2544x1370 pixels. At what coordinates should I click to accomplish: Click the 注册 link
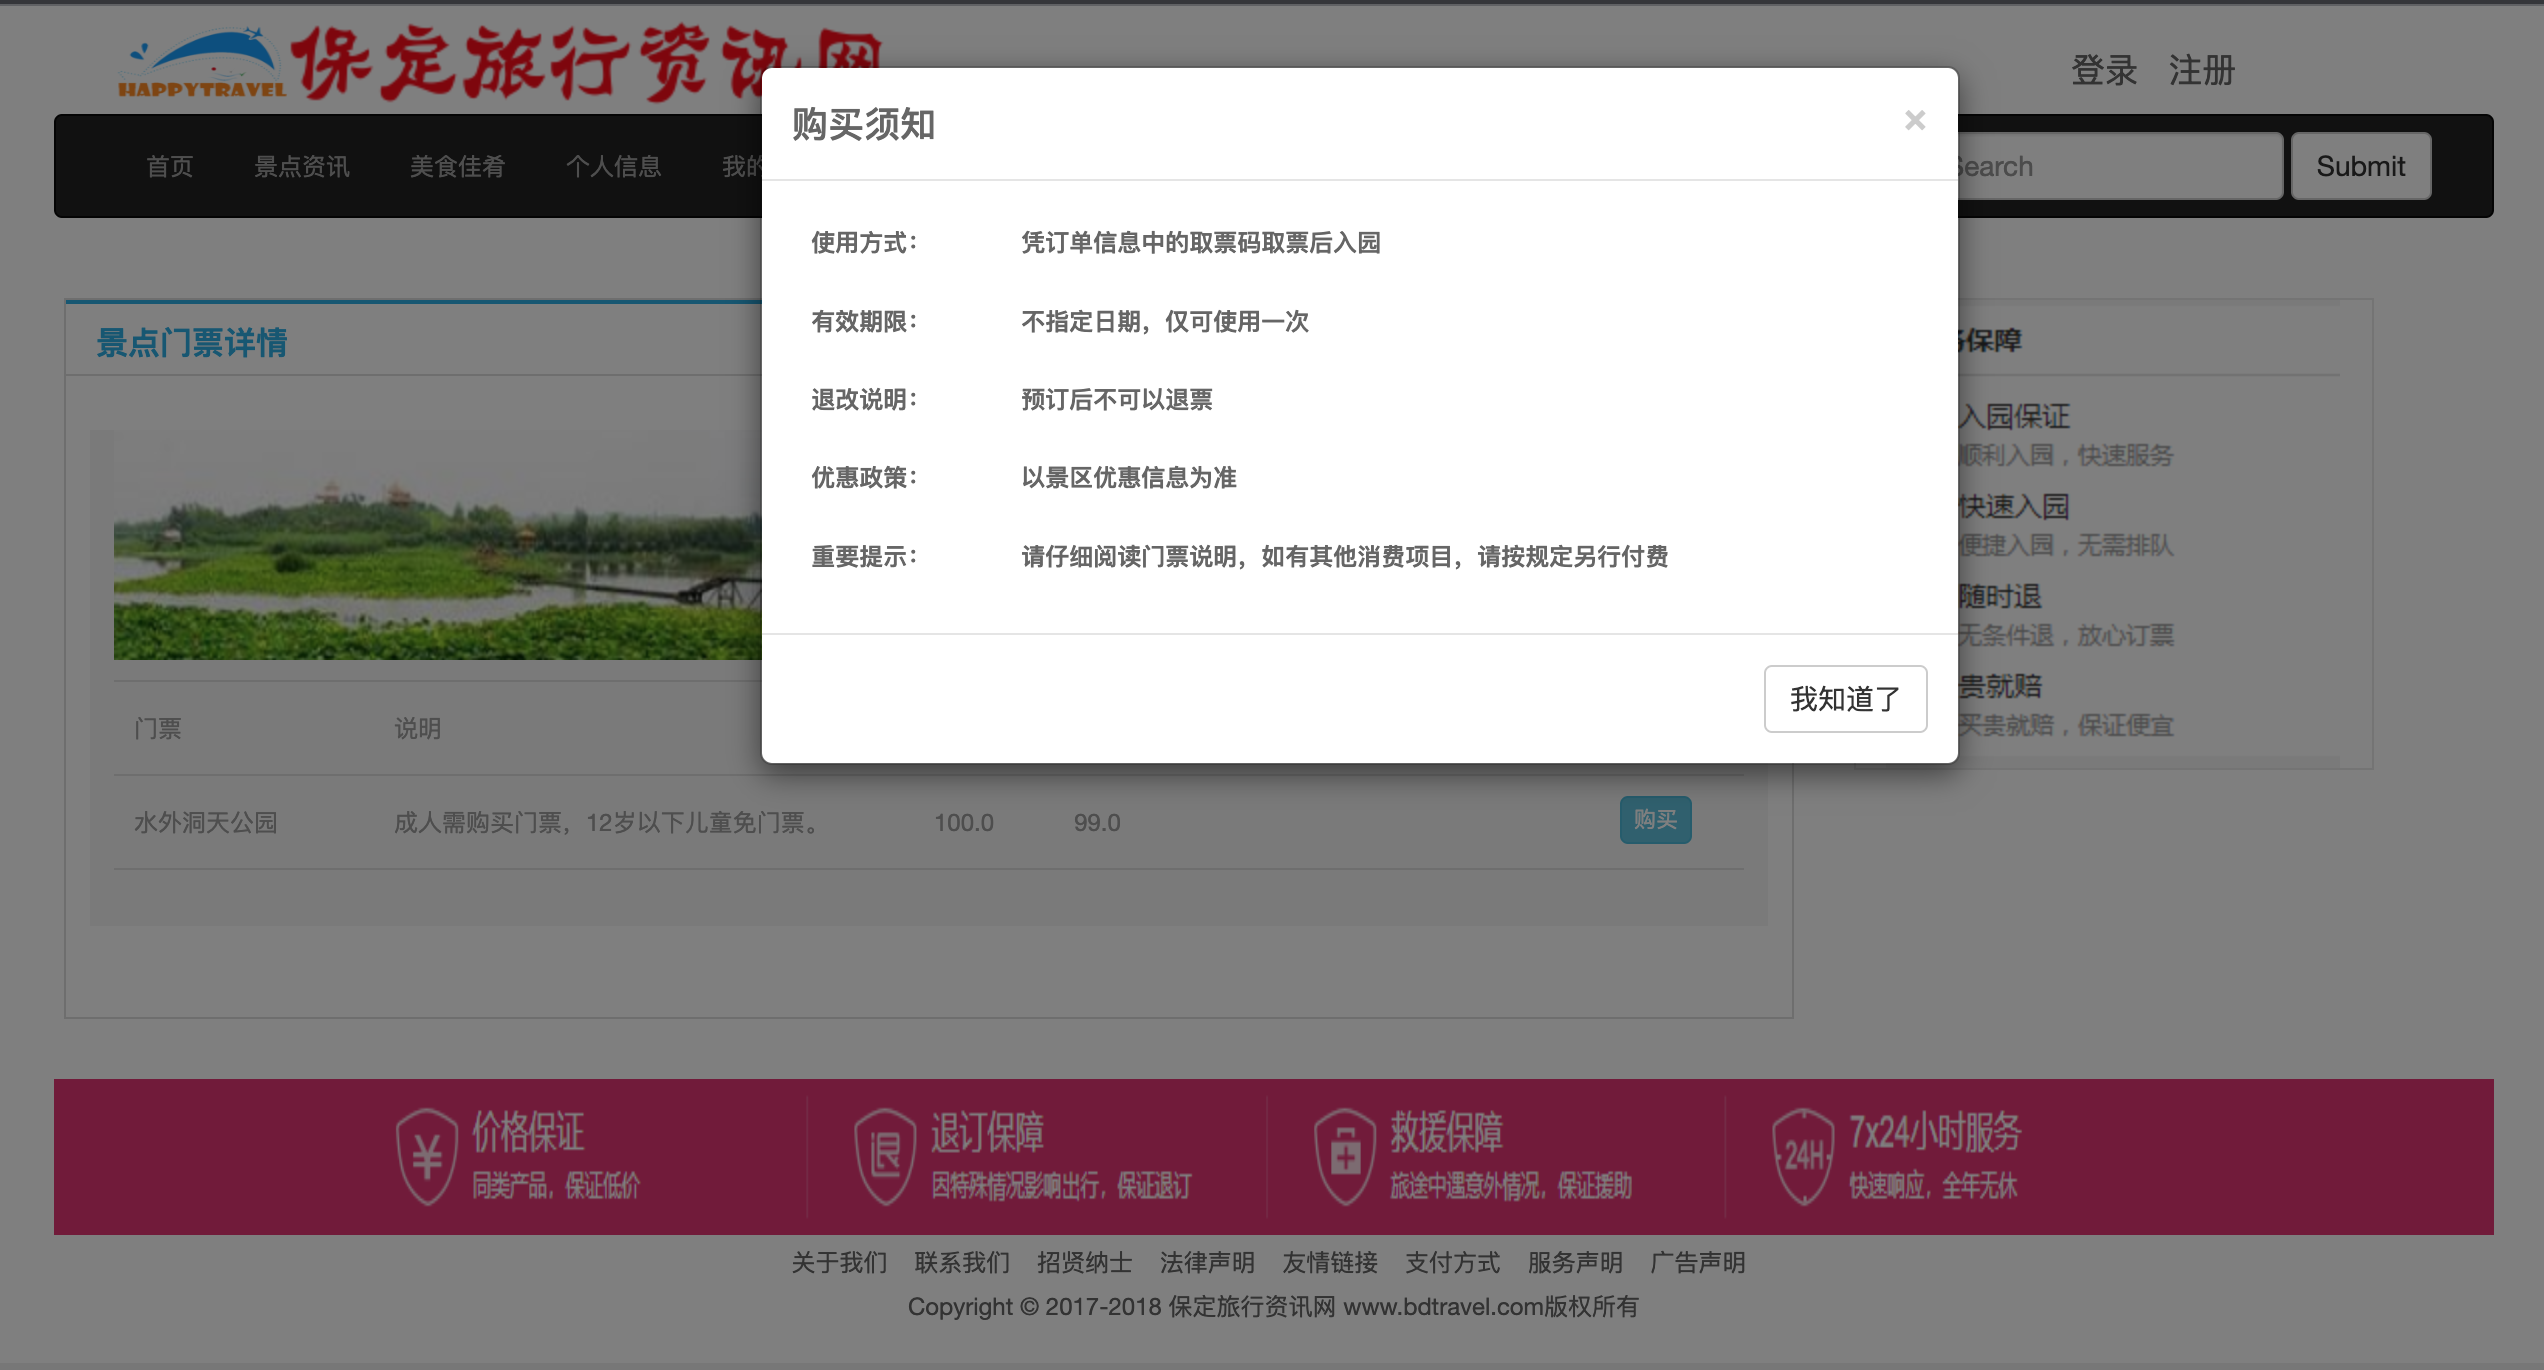pyautogui.click(x=2201, y=70)
